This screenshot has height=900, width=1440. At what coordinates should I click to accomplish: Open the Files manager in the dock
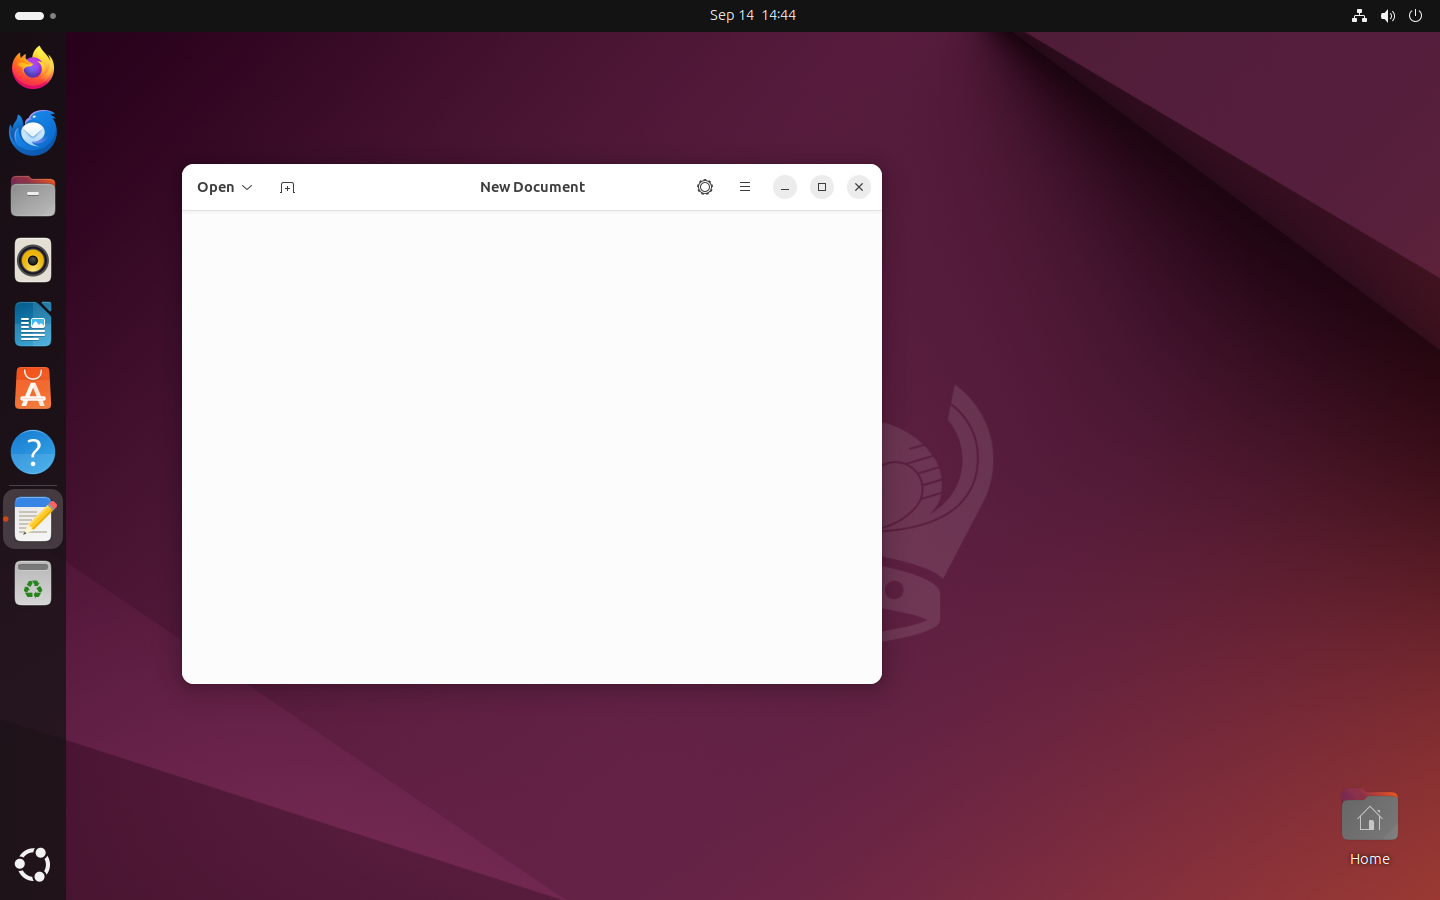point(33,196)
